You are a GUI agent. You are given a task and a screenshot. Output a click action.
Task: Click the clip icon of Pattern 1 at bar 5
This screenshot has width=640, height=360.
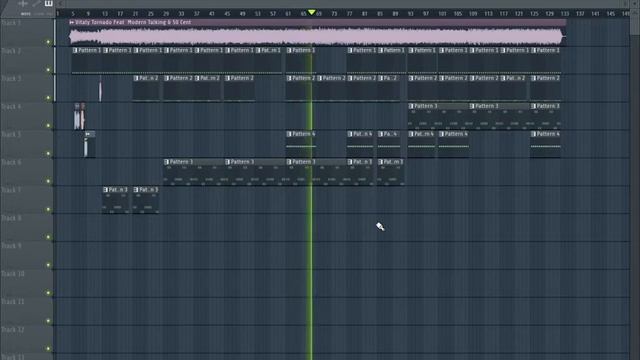coord(75,50)
